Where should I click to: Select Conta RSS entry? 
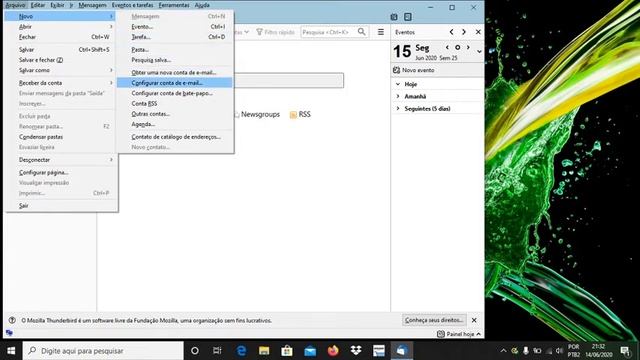(x=175, y=104)
